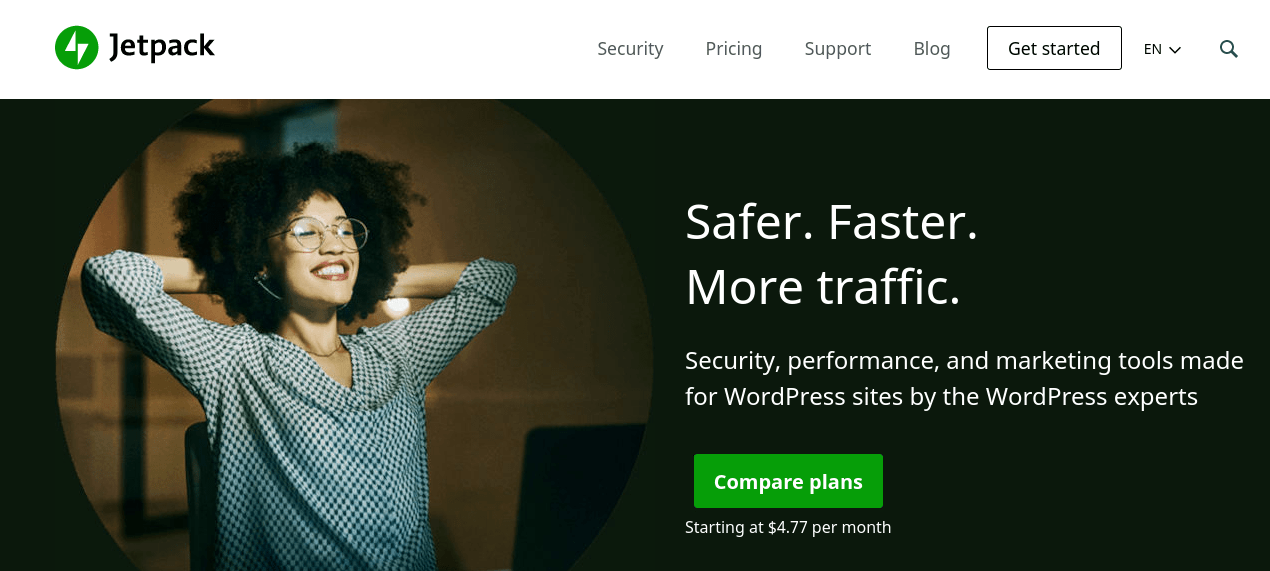Go to the Pricing page
The image size is (1270, 571).
(733, 48)
